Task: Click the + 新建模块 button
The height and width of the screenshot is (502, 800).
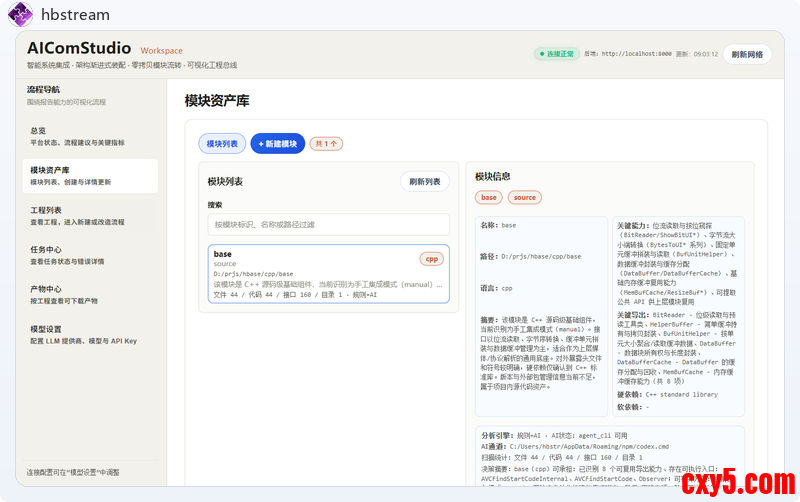Action: point(277,144)
